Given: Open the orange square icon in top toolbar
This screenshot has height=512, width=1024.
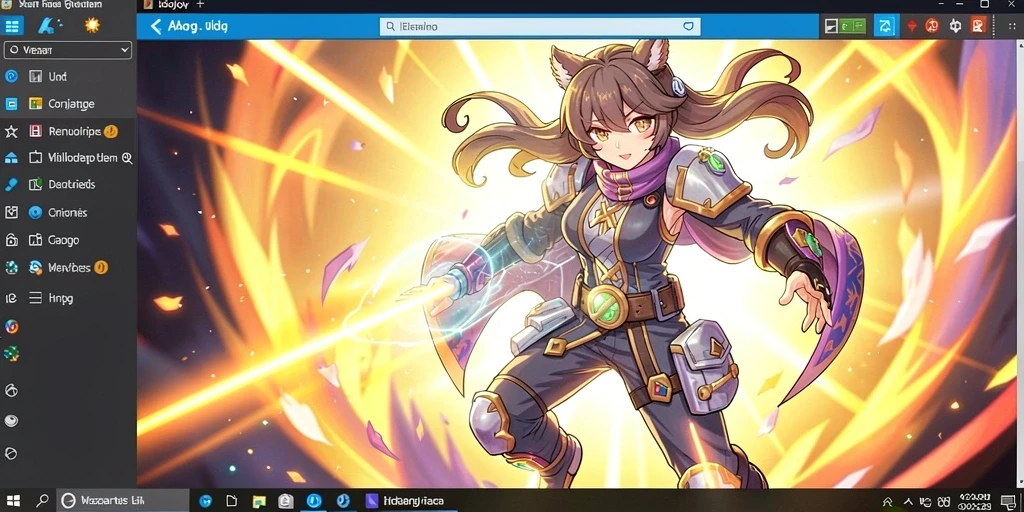Looking at the screenshot, I should coord(978,26).
